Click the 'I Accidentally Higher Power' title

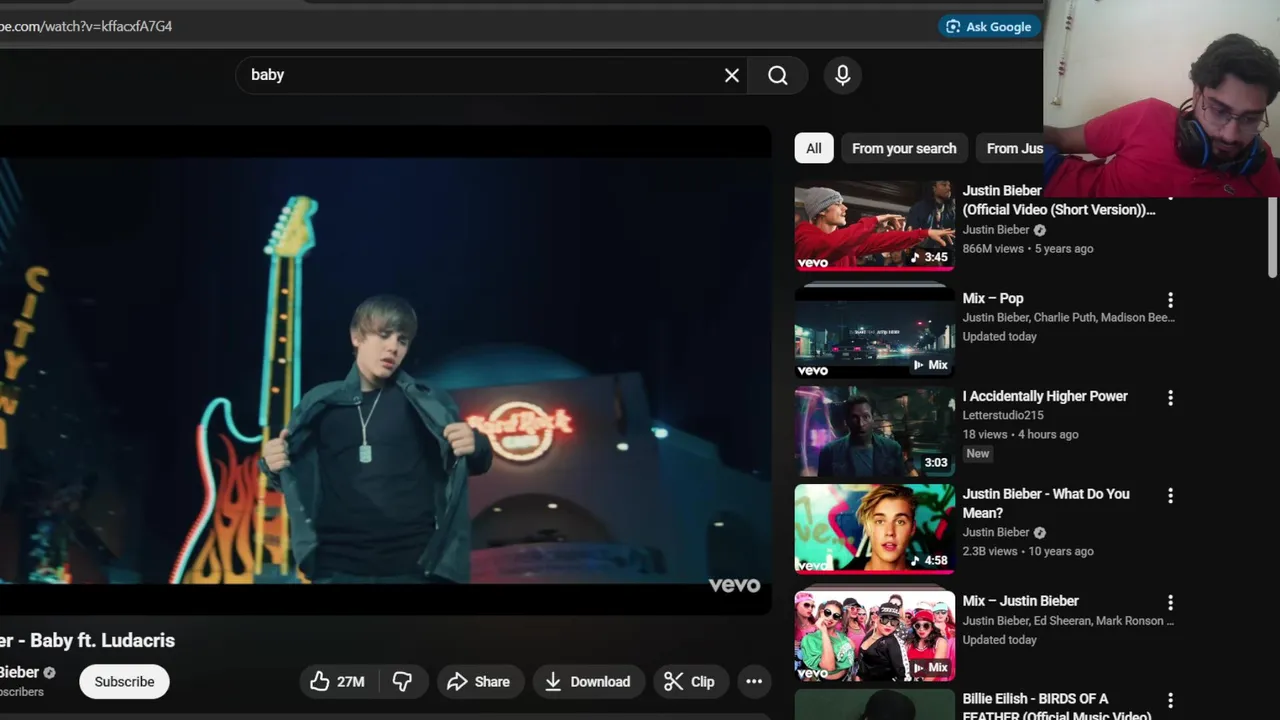pos(1045,396)
